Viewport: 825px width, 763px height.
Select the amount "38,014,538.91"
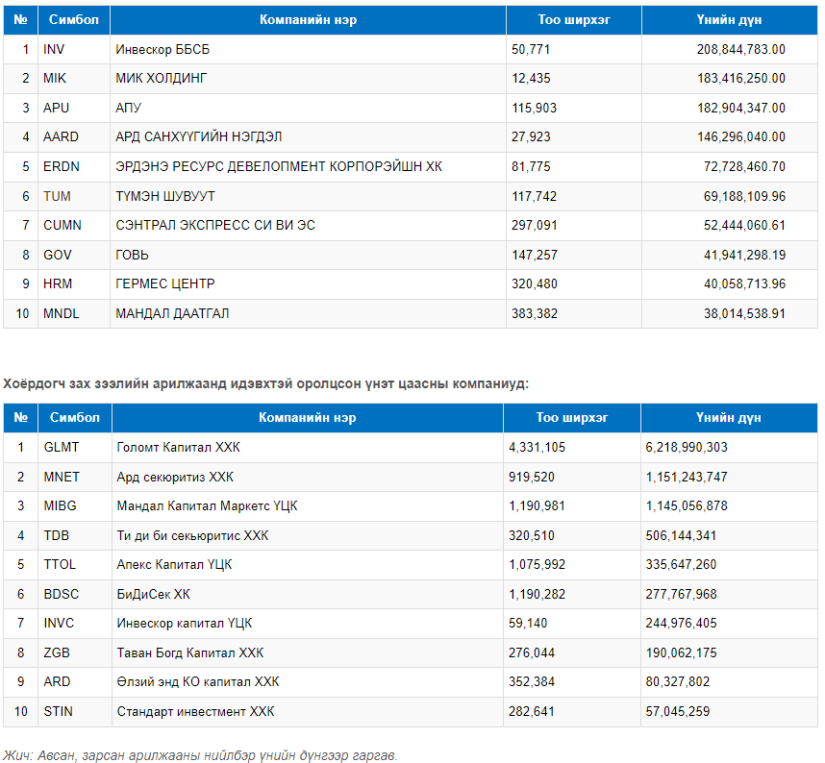pyautogui.click(x=744, y=314)
